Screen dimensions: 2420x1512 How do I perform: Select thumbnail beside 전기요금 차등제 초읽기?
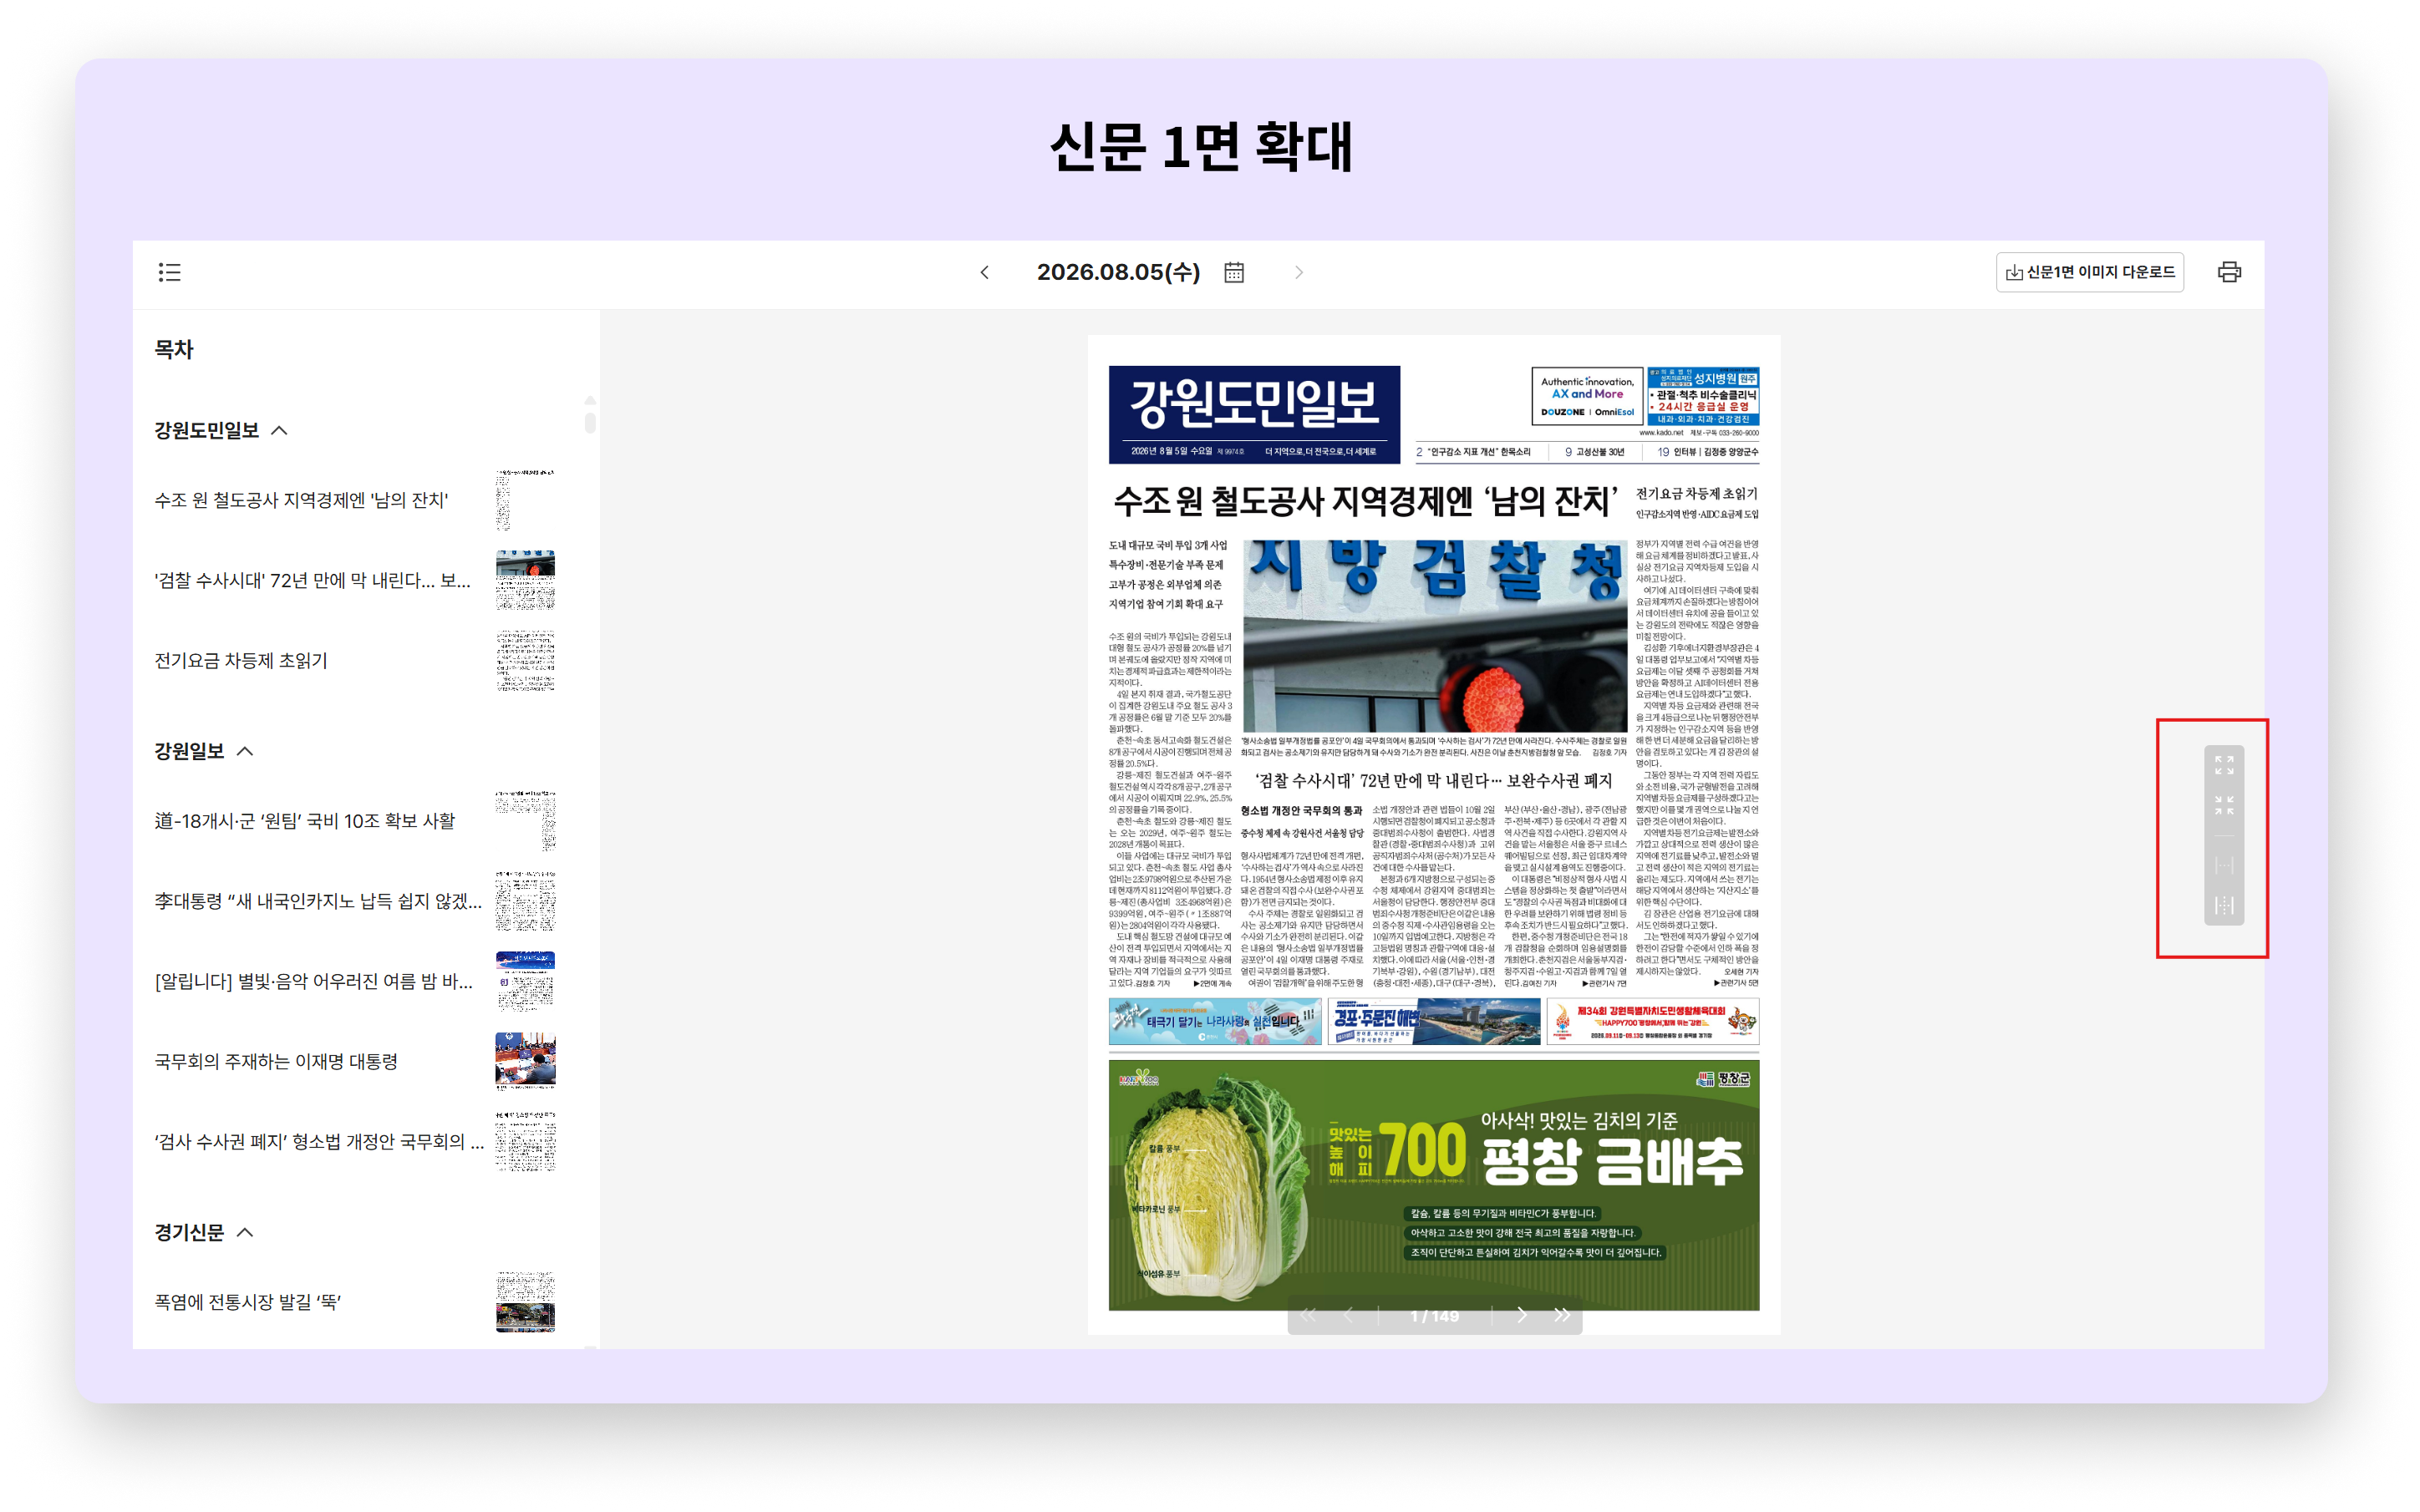[525, 660]
